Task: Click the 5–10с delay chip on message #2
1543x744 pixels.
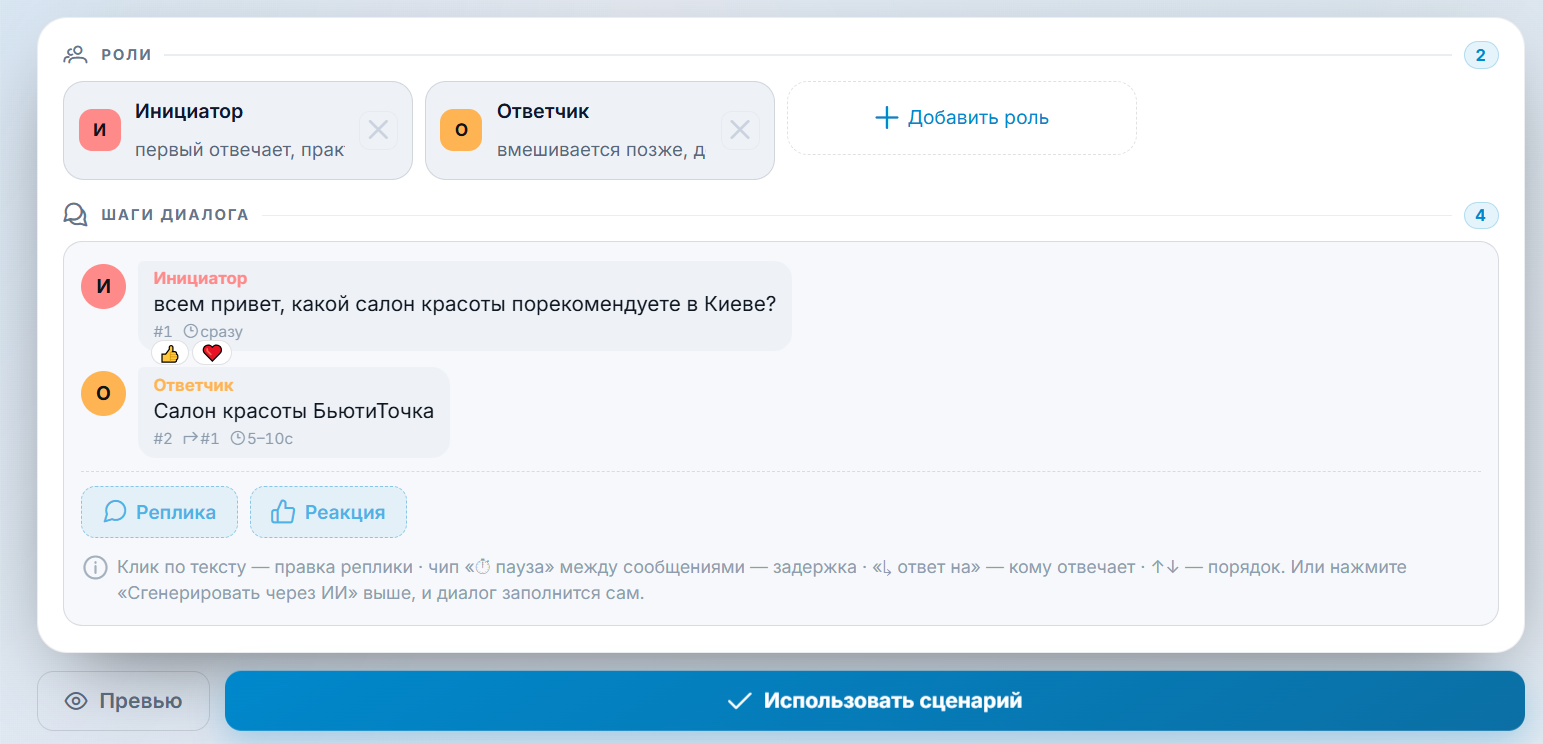Action: click(261, 438)
